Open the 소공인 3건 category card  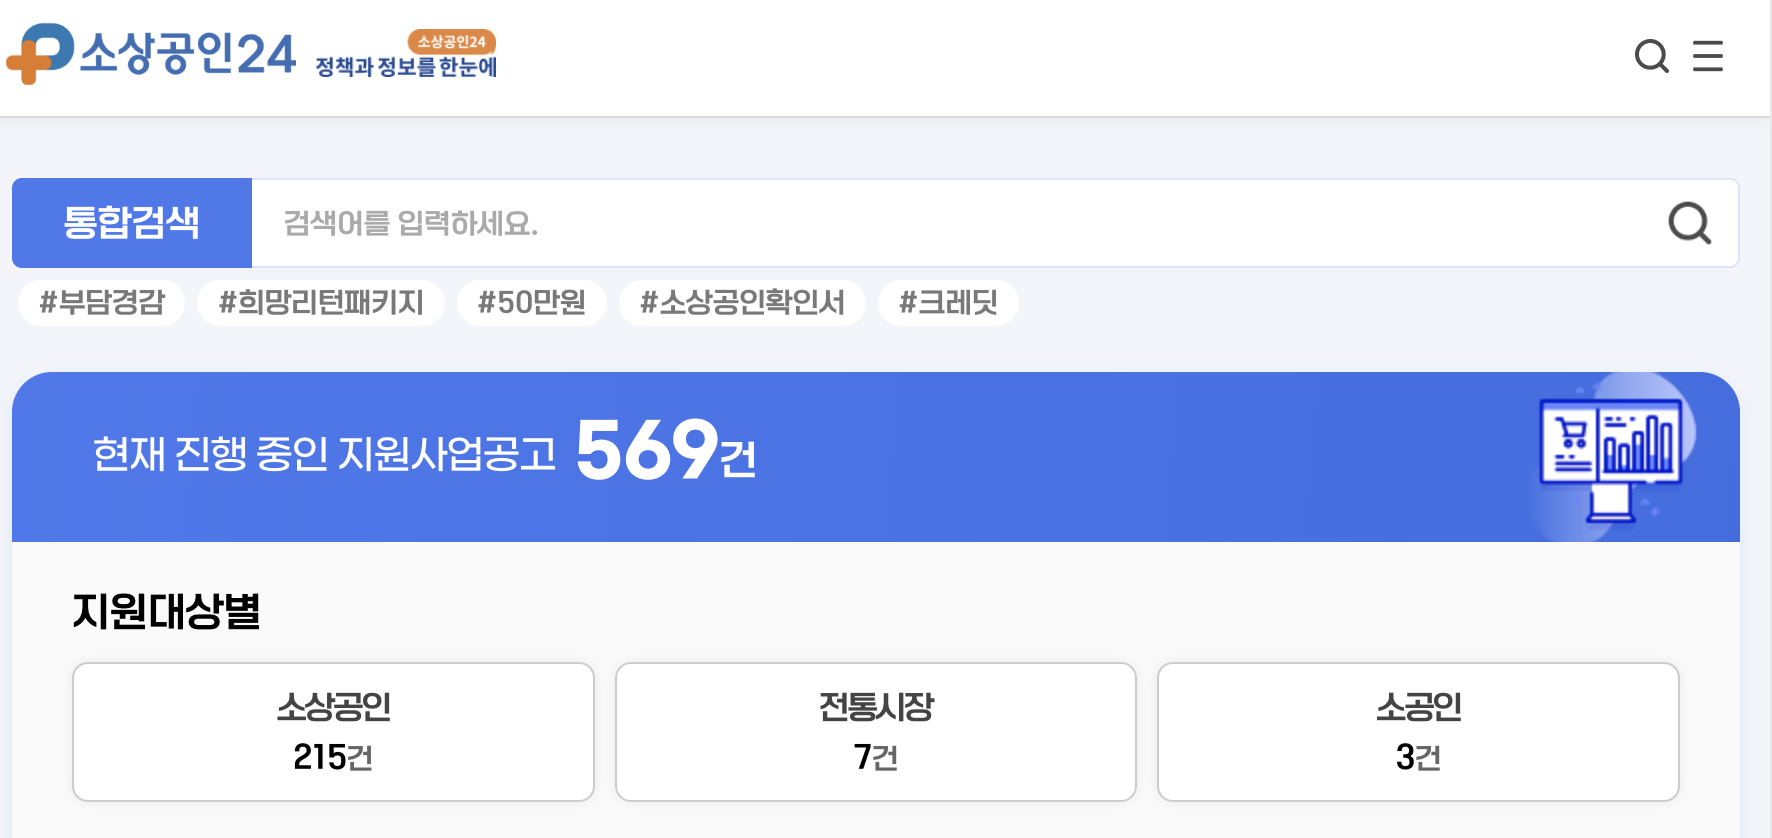[x=1418, y=731]
